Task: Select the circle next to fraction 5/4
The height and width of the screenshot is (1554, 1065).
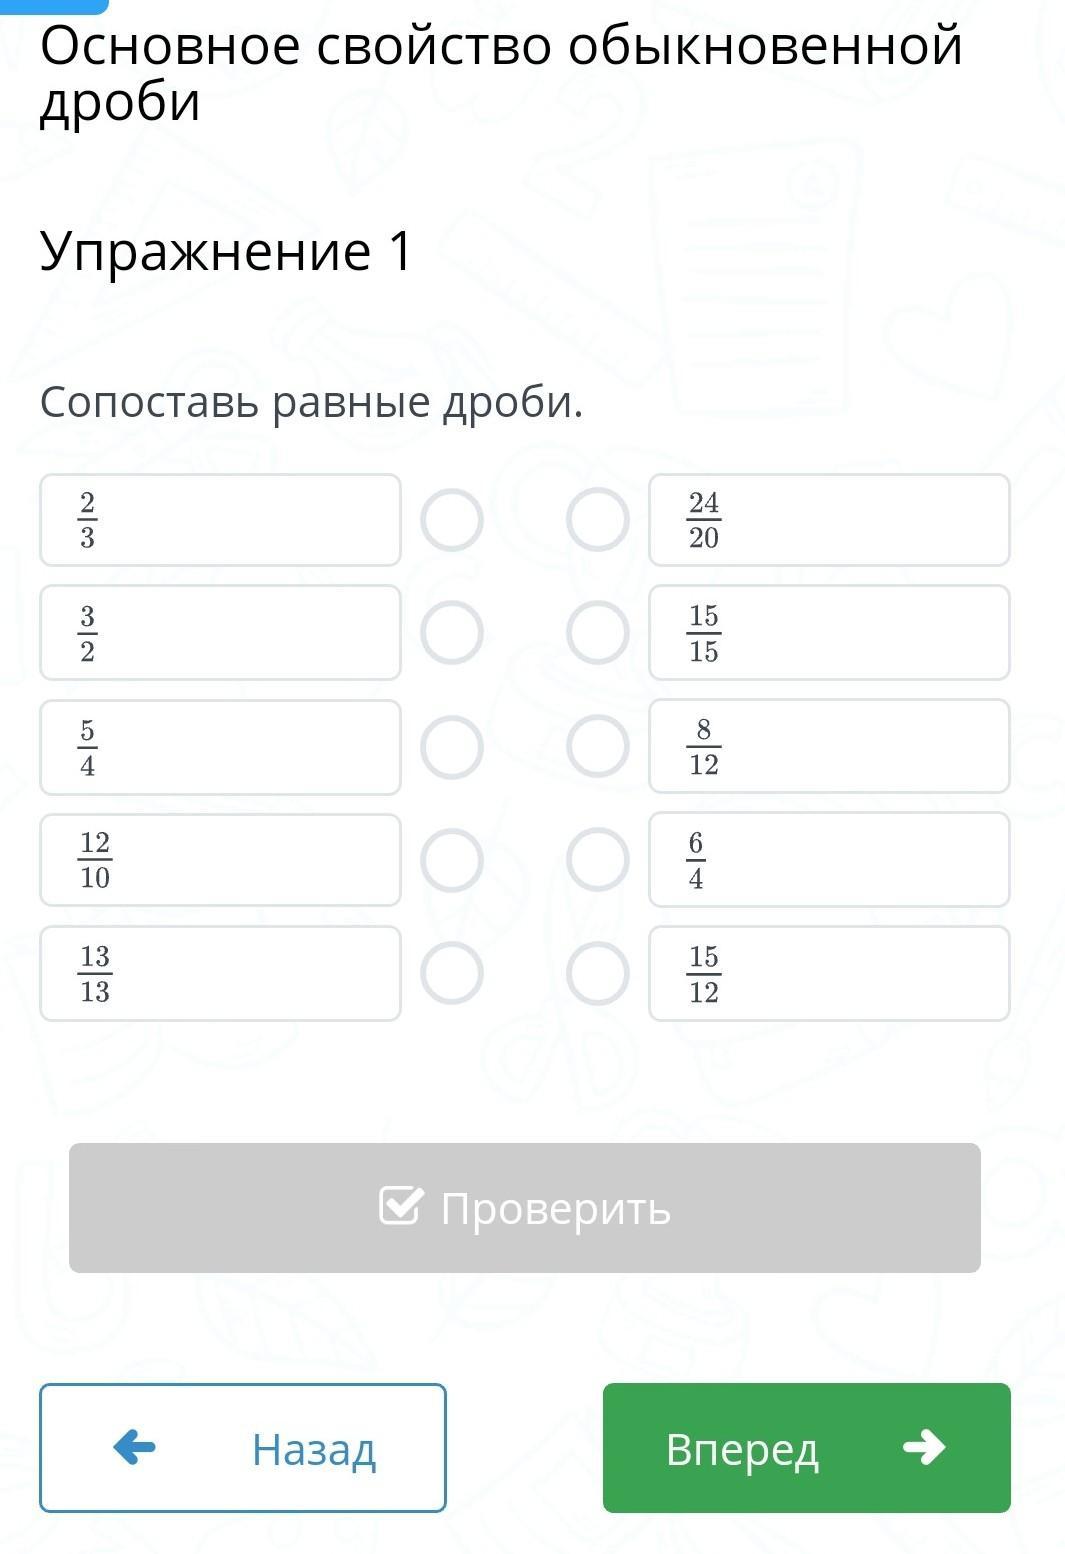Action: click(452, 747)
